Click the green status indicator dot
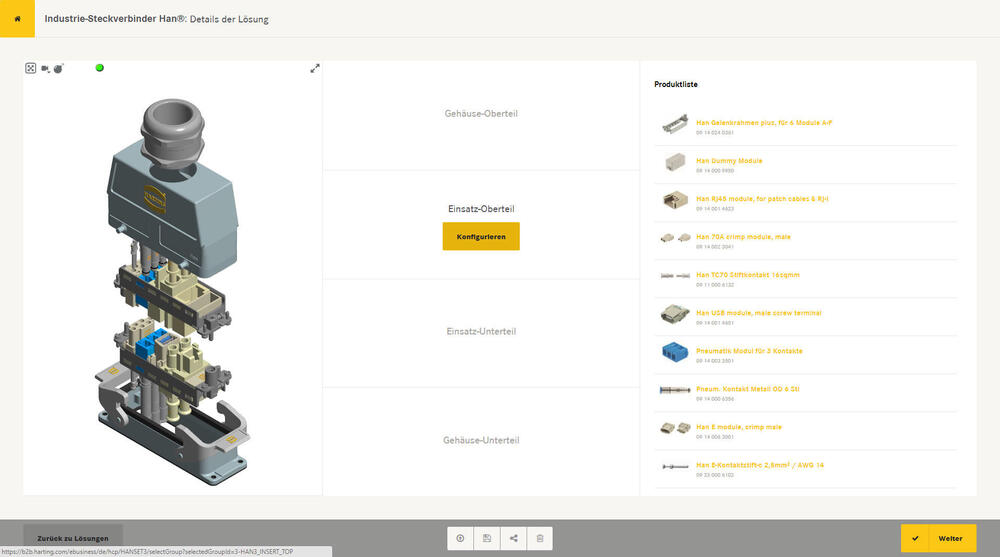1000x557 pixels. [x=99, y=67]
